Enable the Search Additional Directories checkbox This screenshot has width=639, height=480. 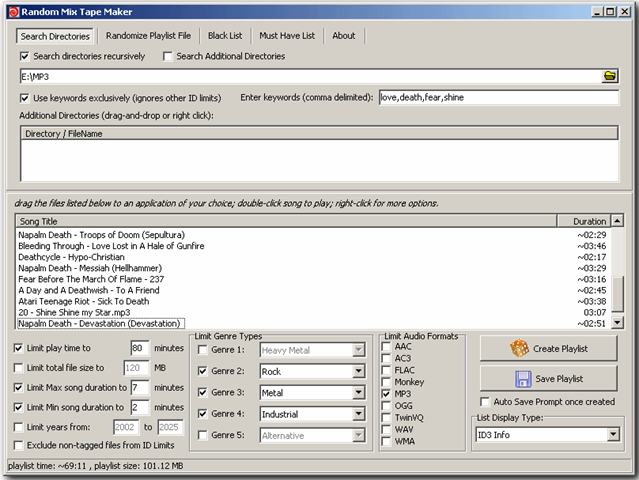pos(168,56)
